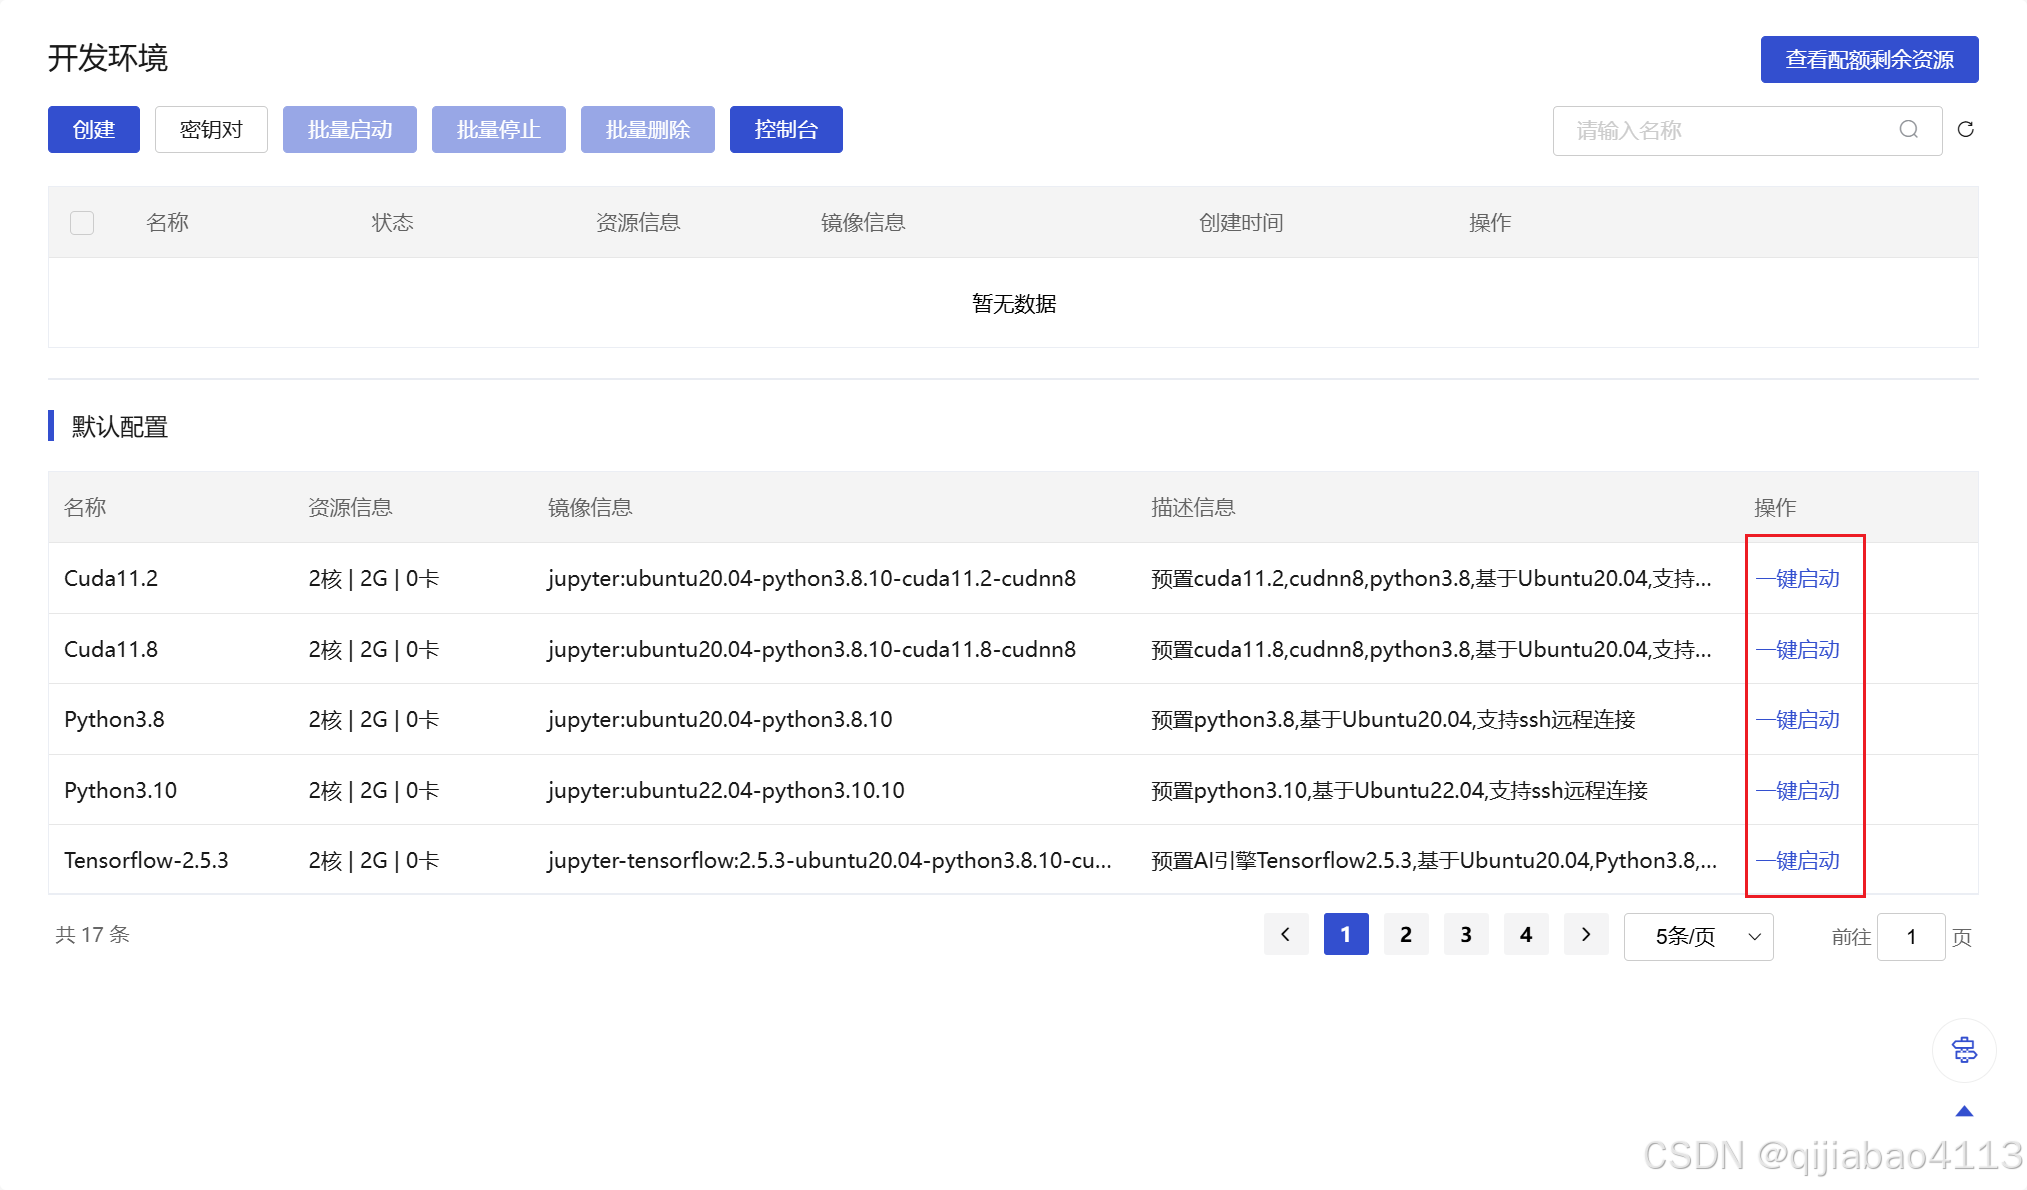This screenshot has height=1190, width=2027.
Task: Toggle the select-all checkbox in table header
Action: coord(82,223)
